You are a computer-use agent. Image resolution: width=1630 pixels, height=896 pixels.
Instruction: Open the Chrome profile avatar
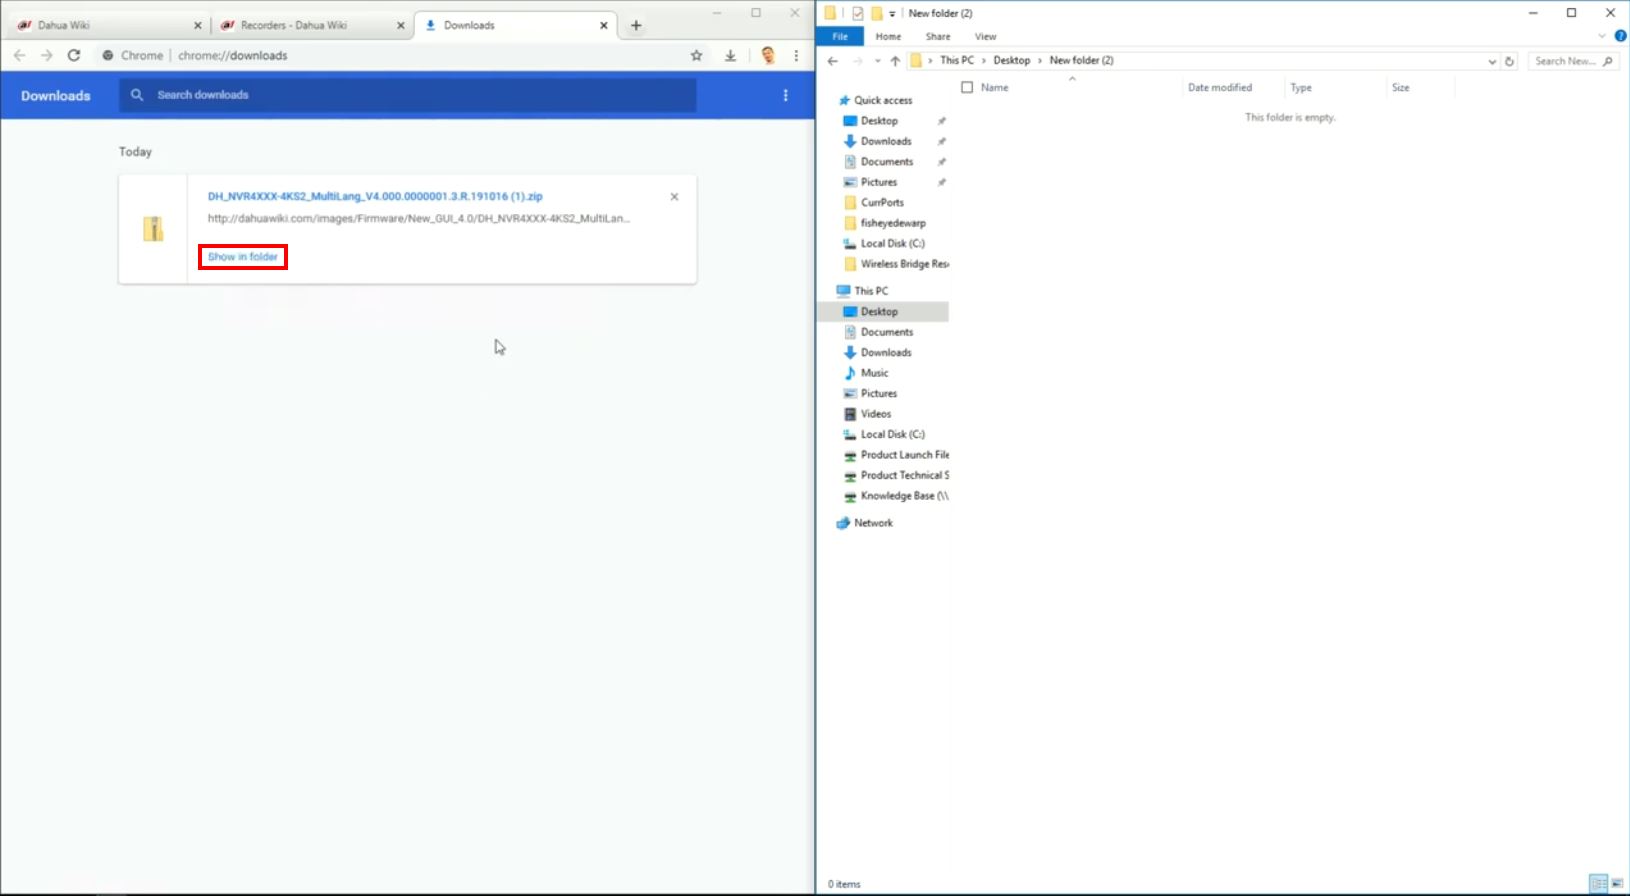point(768,55)
